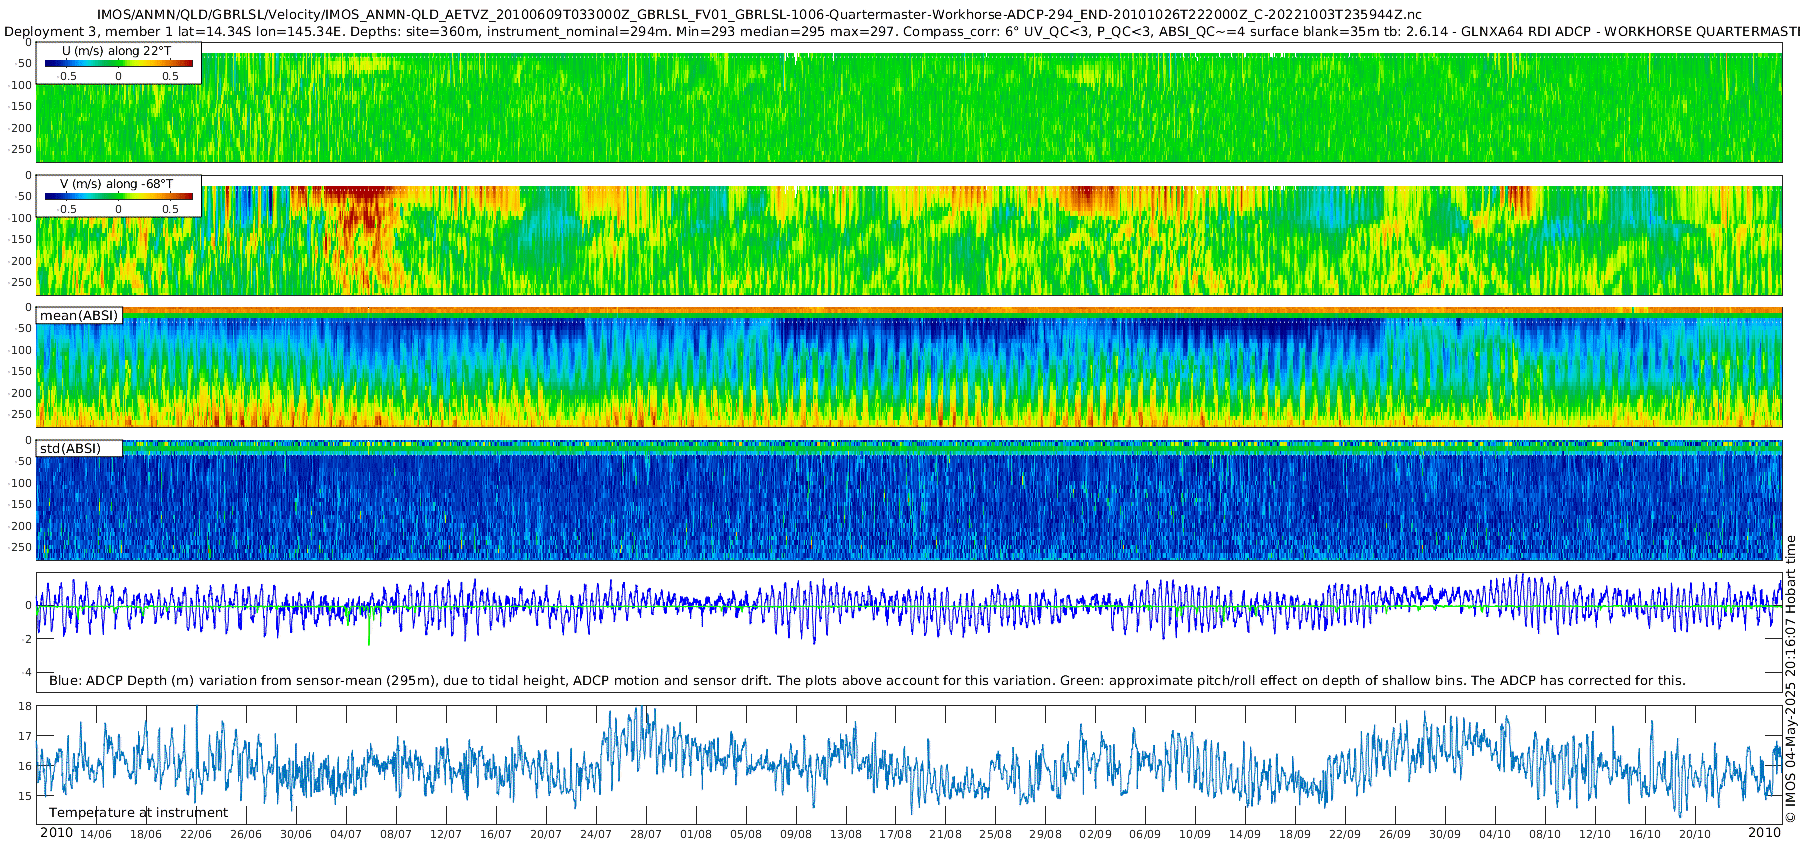
Task: Click the 2010 year label at bottom left
Action: [56, 833]
